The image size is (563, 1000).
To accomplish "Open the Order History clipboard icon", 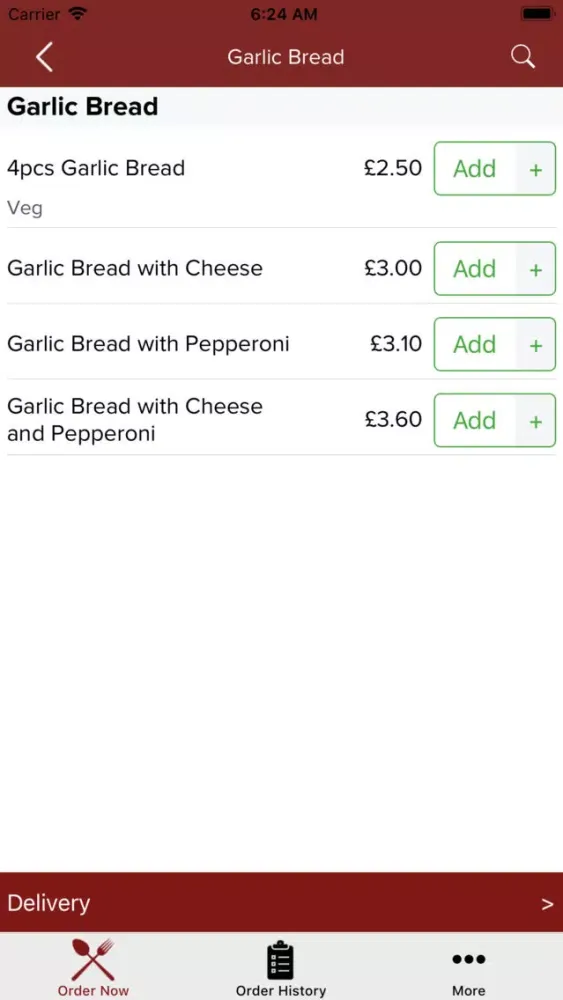I will click(280, 959).
